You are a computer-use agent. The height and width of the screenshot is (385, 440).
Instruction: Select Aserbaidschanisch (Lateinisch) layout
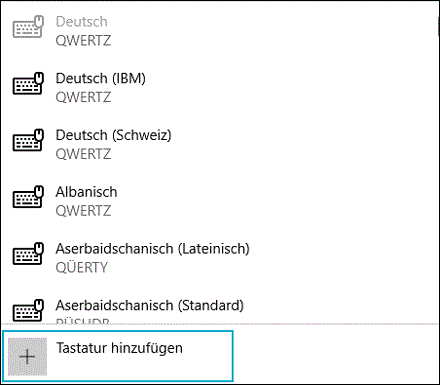click(220, 257)
